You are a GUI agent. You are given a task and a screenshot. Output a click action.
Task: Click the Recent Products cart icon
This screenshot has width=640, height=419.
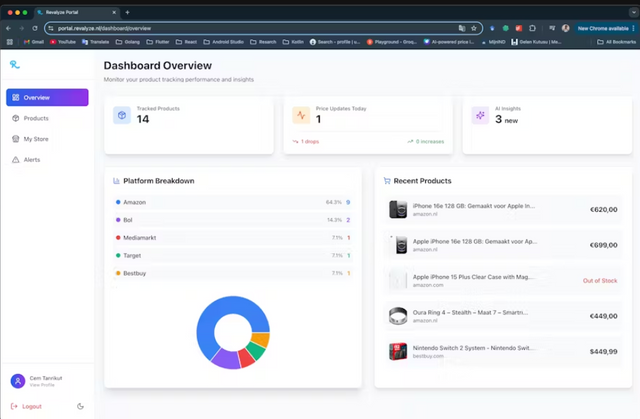387,181
